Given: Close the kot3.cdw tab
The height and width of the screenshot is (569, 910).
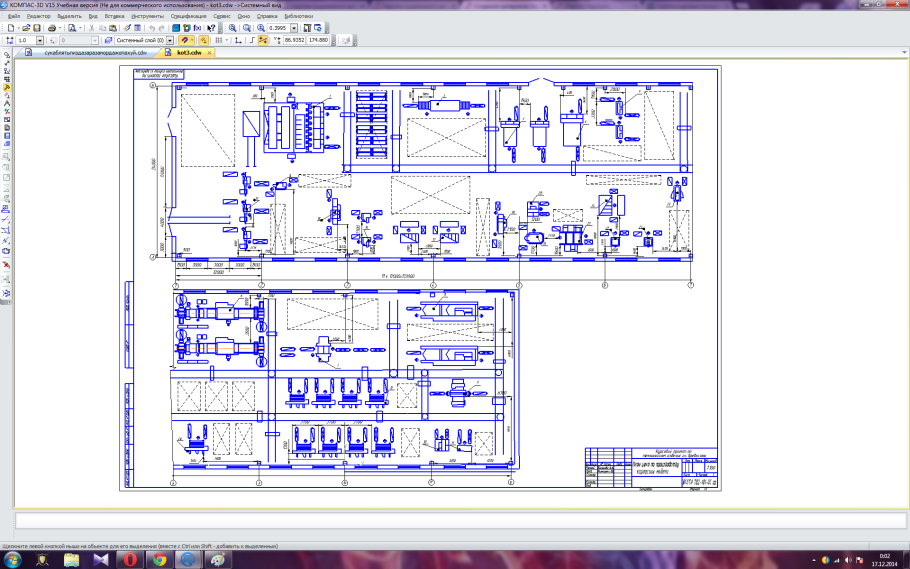Looking at the screenshot, I should point(210,51).
